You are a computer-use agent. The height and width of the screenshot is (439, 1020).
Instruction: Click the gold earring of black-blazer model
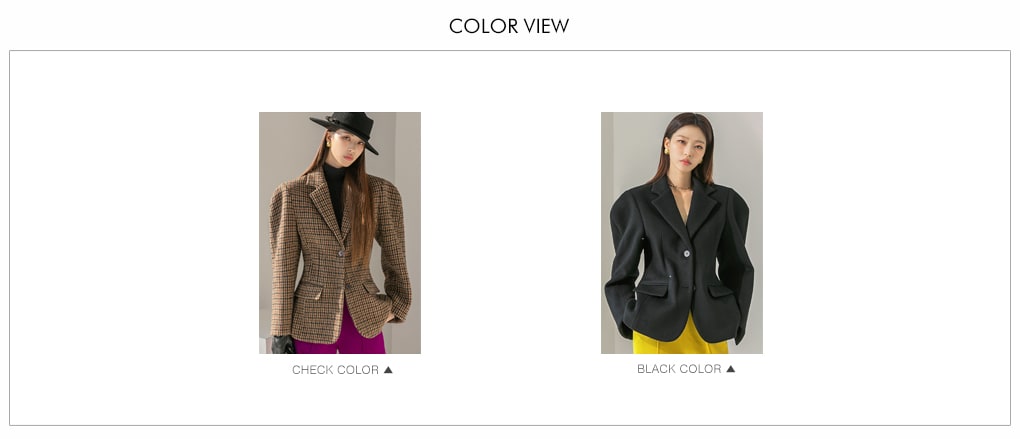tap(666, 151)
